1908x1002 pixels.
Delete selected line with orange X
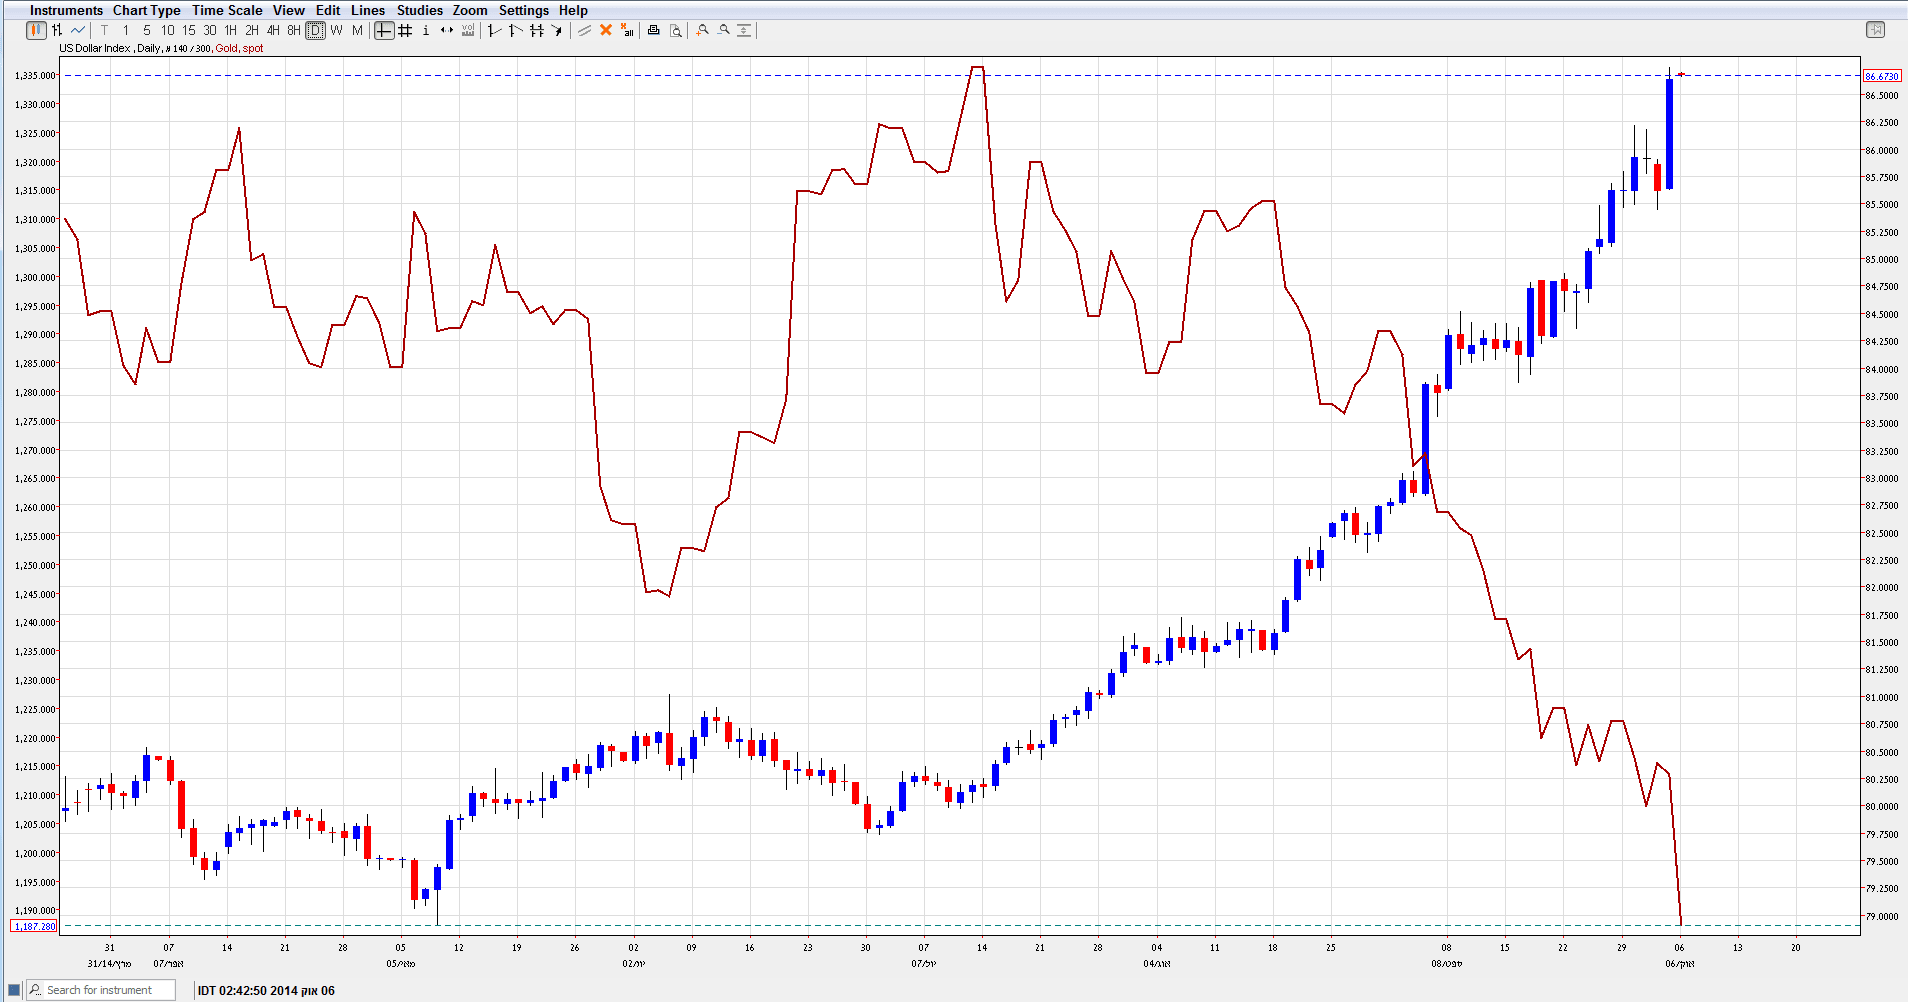coord(606,30)
